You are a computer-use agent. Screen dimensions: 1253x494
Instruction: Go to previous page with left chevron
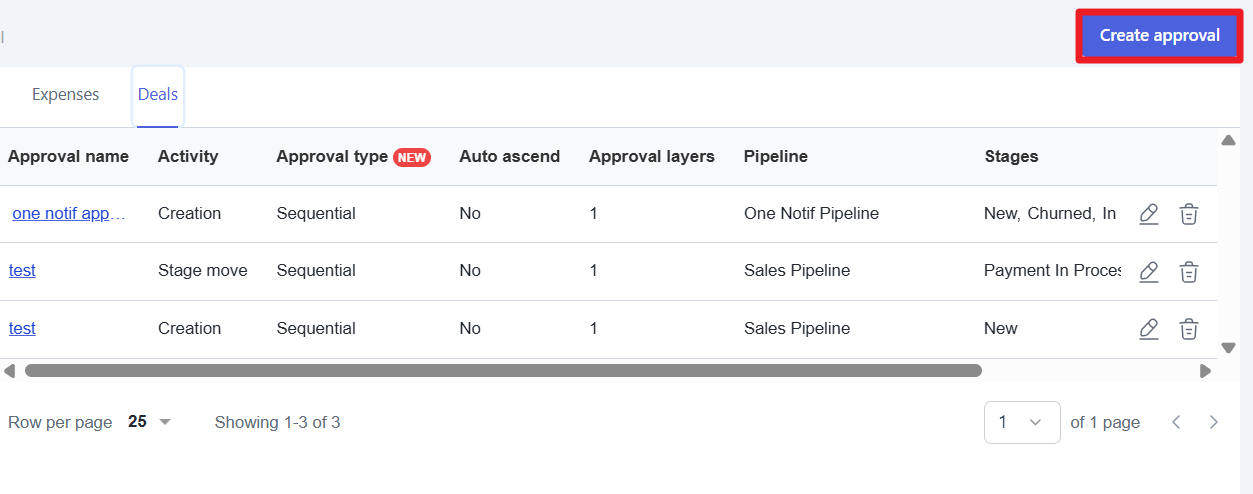[1176, 422]
